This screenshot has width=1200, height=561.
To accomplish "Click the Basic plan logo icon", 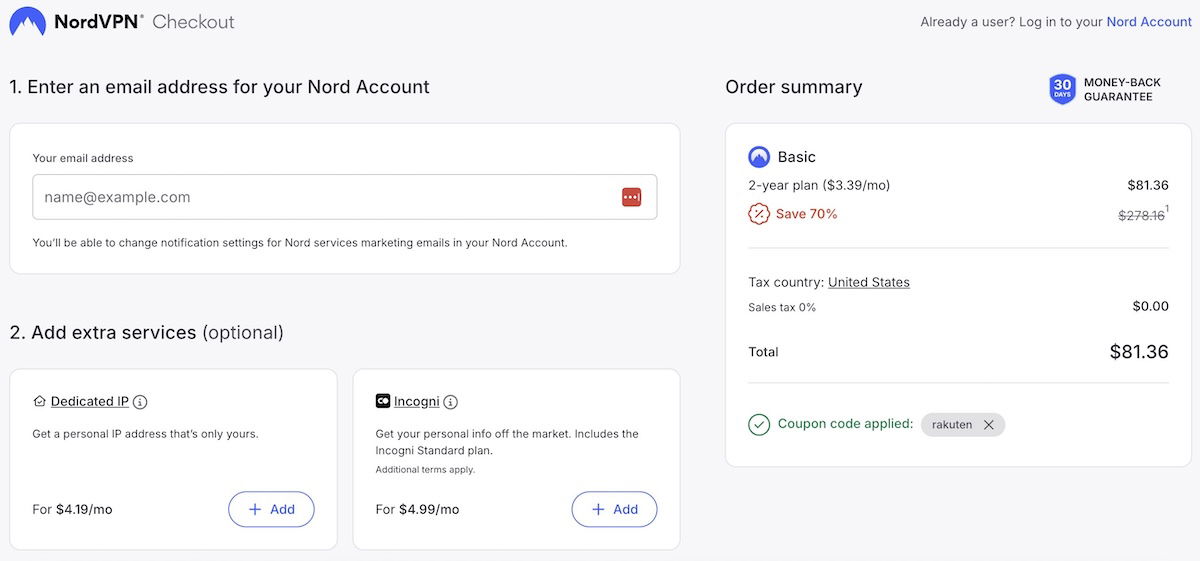I will tap(759, 157).
